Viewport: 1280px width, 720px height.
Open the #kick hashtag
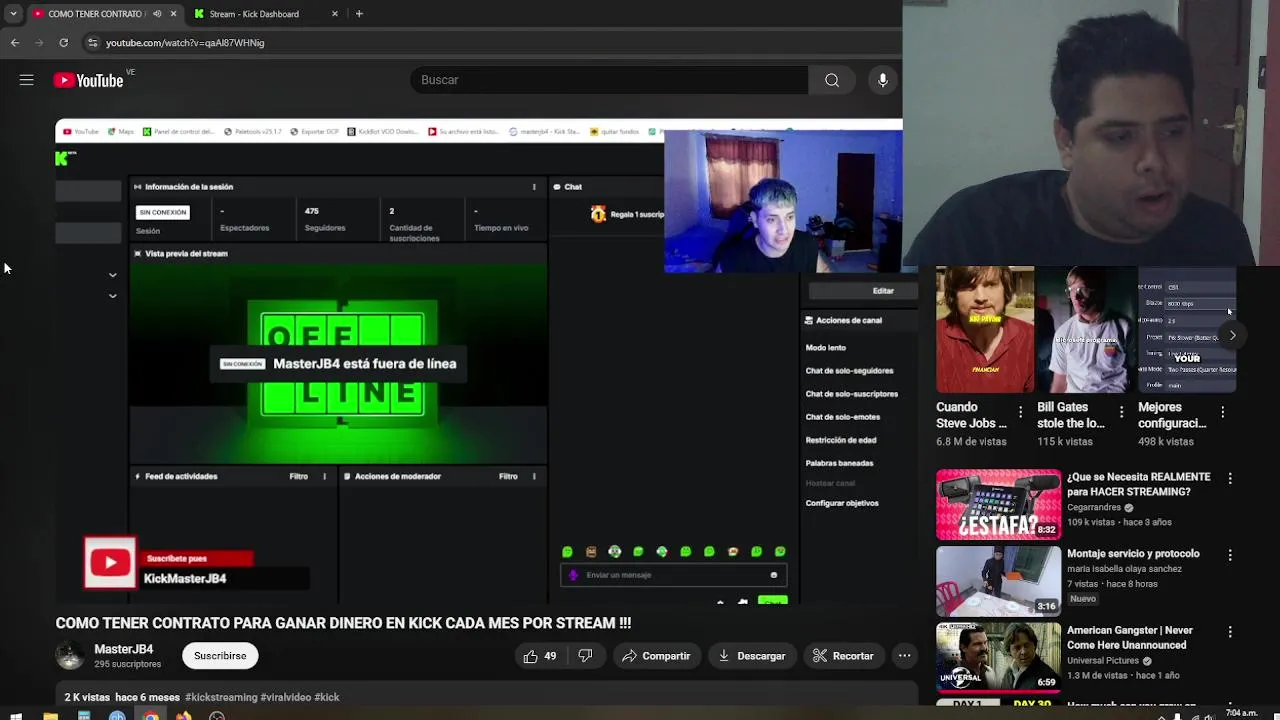pyautogui.click(x=327, y=697)
